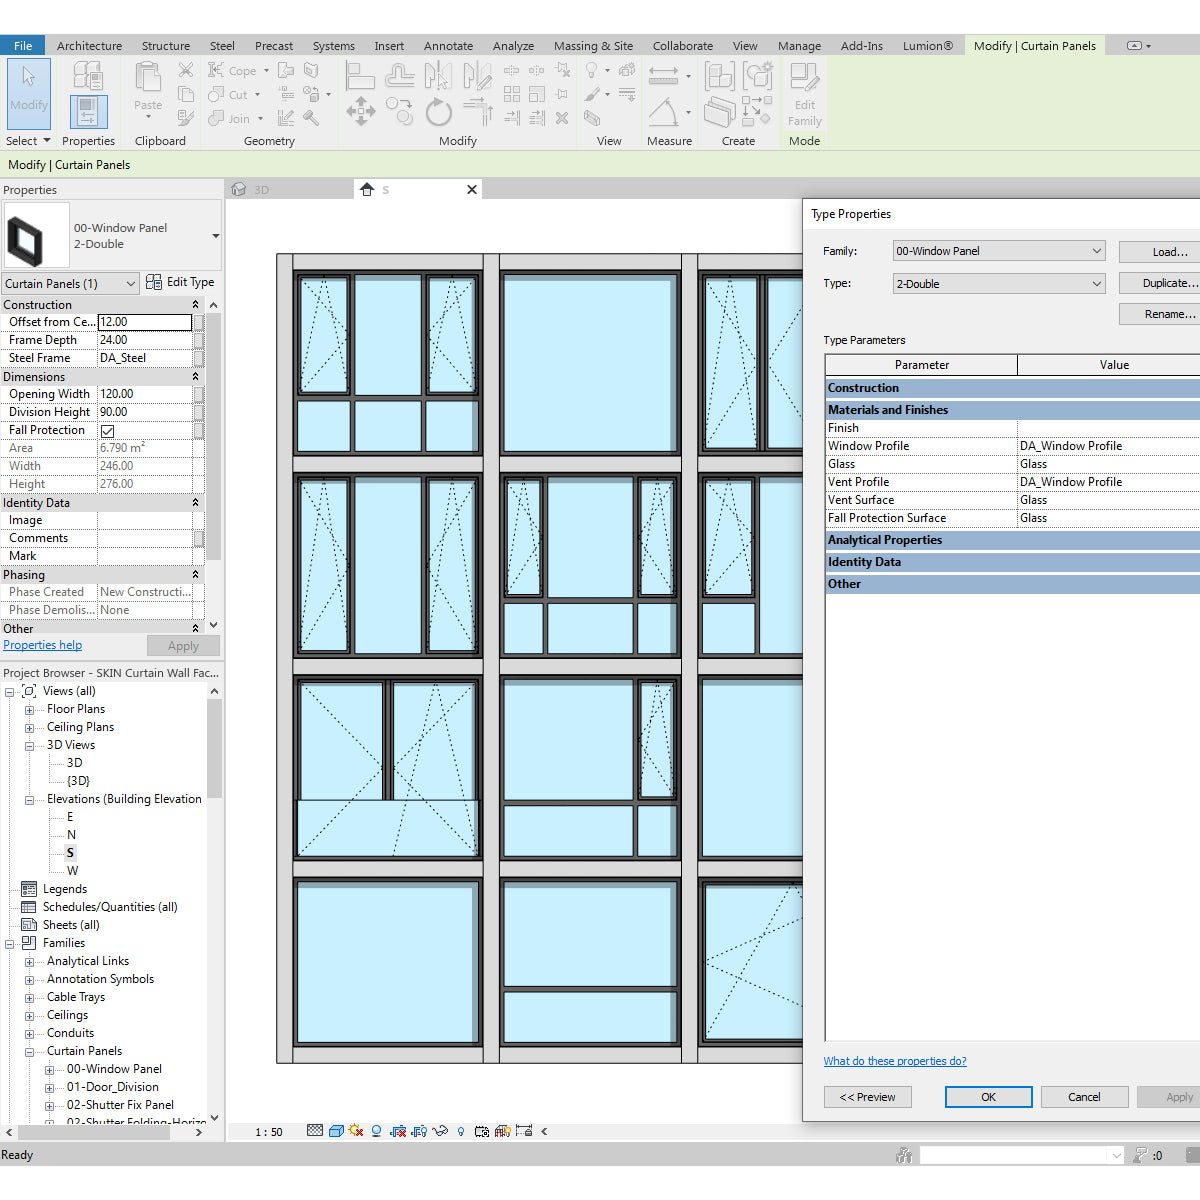The image size is (1200, 1200).
Task: Open the Edit Family tool in Mode panel
Action: click(x=804, y=95)
